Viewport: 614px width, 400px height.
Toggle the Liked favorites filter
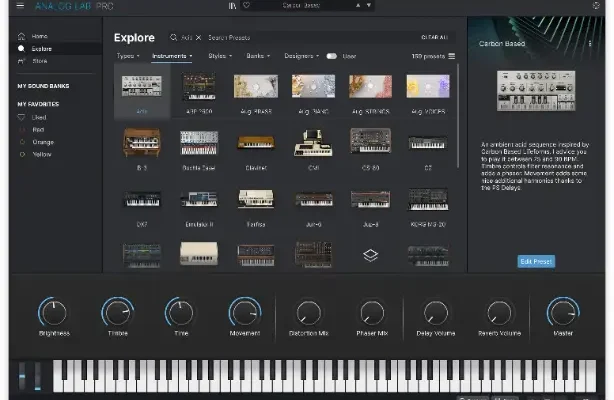[x=38, y=117]
